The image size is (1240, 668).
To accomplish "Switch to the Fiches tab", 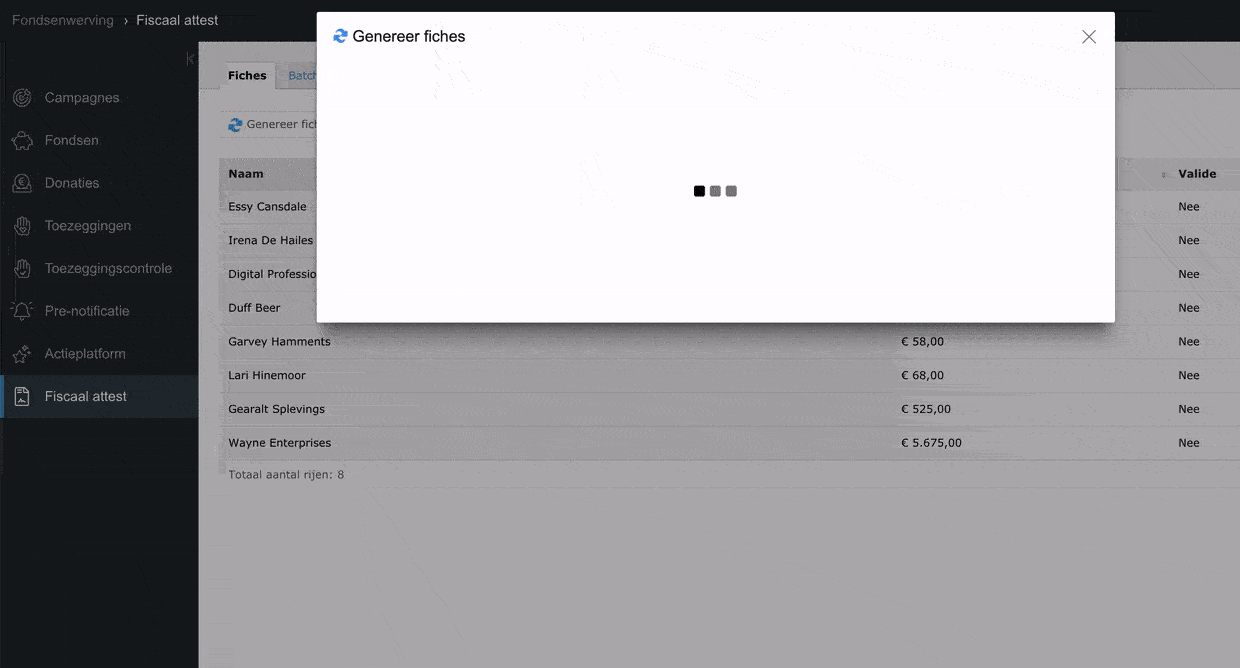I will click(247, 76).
